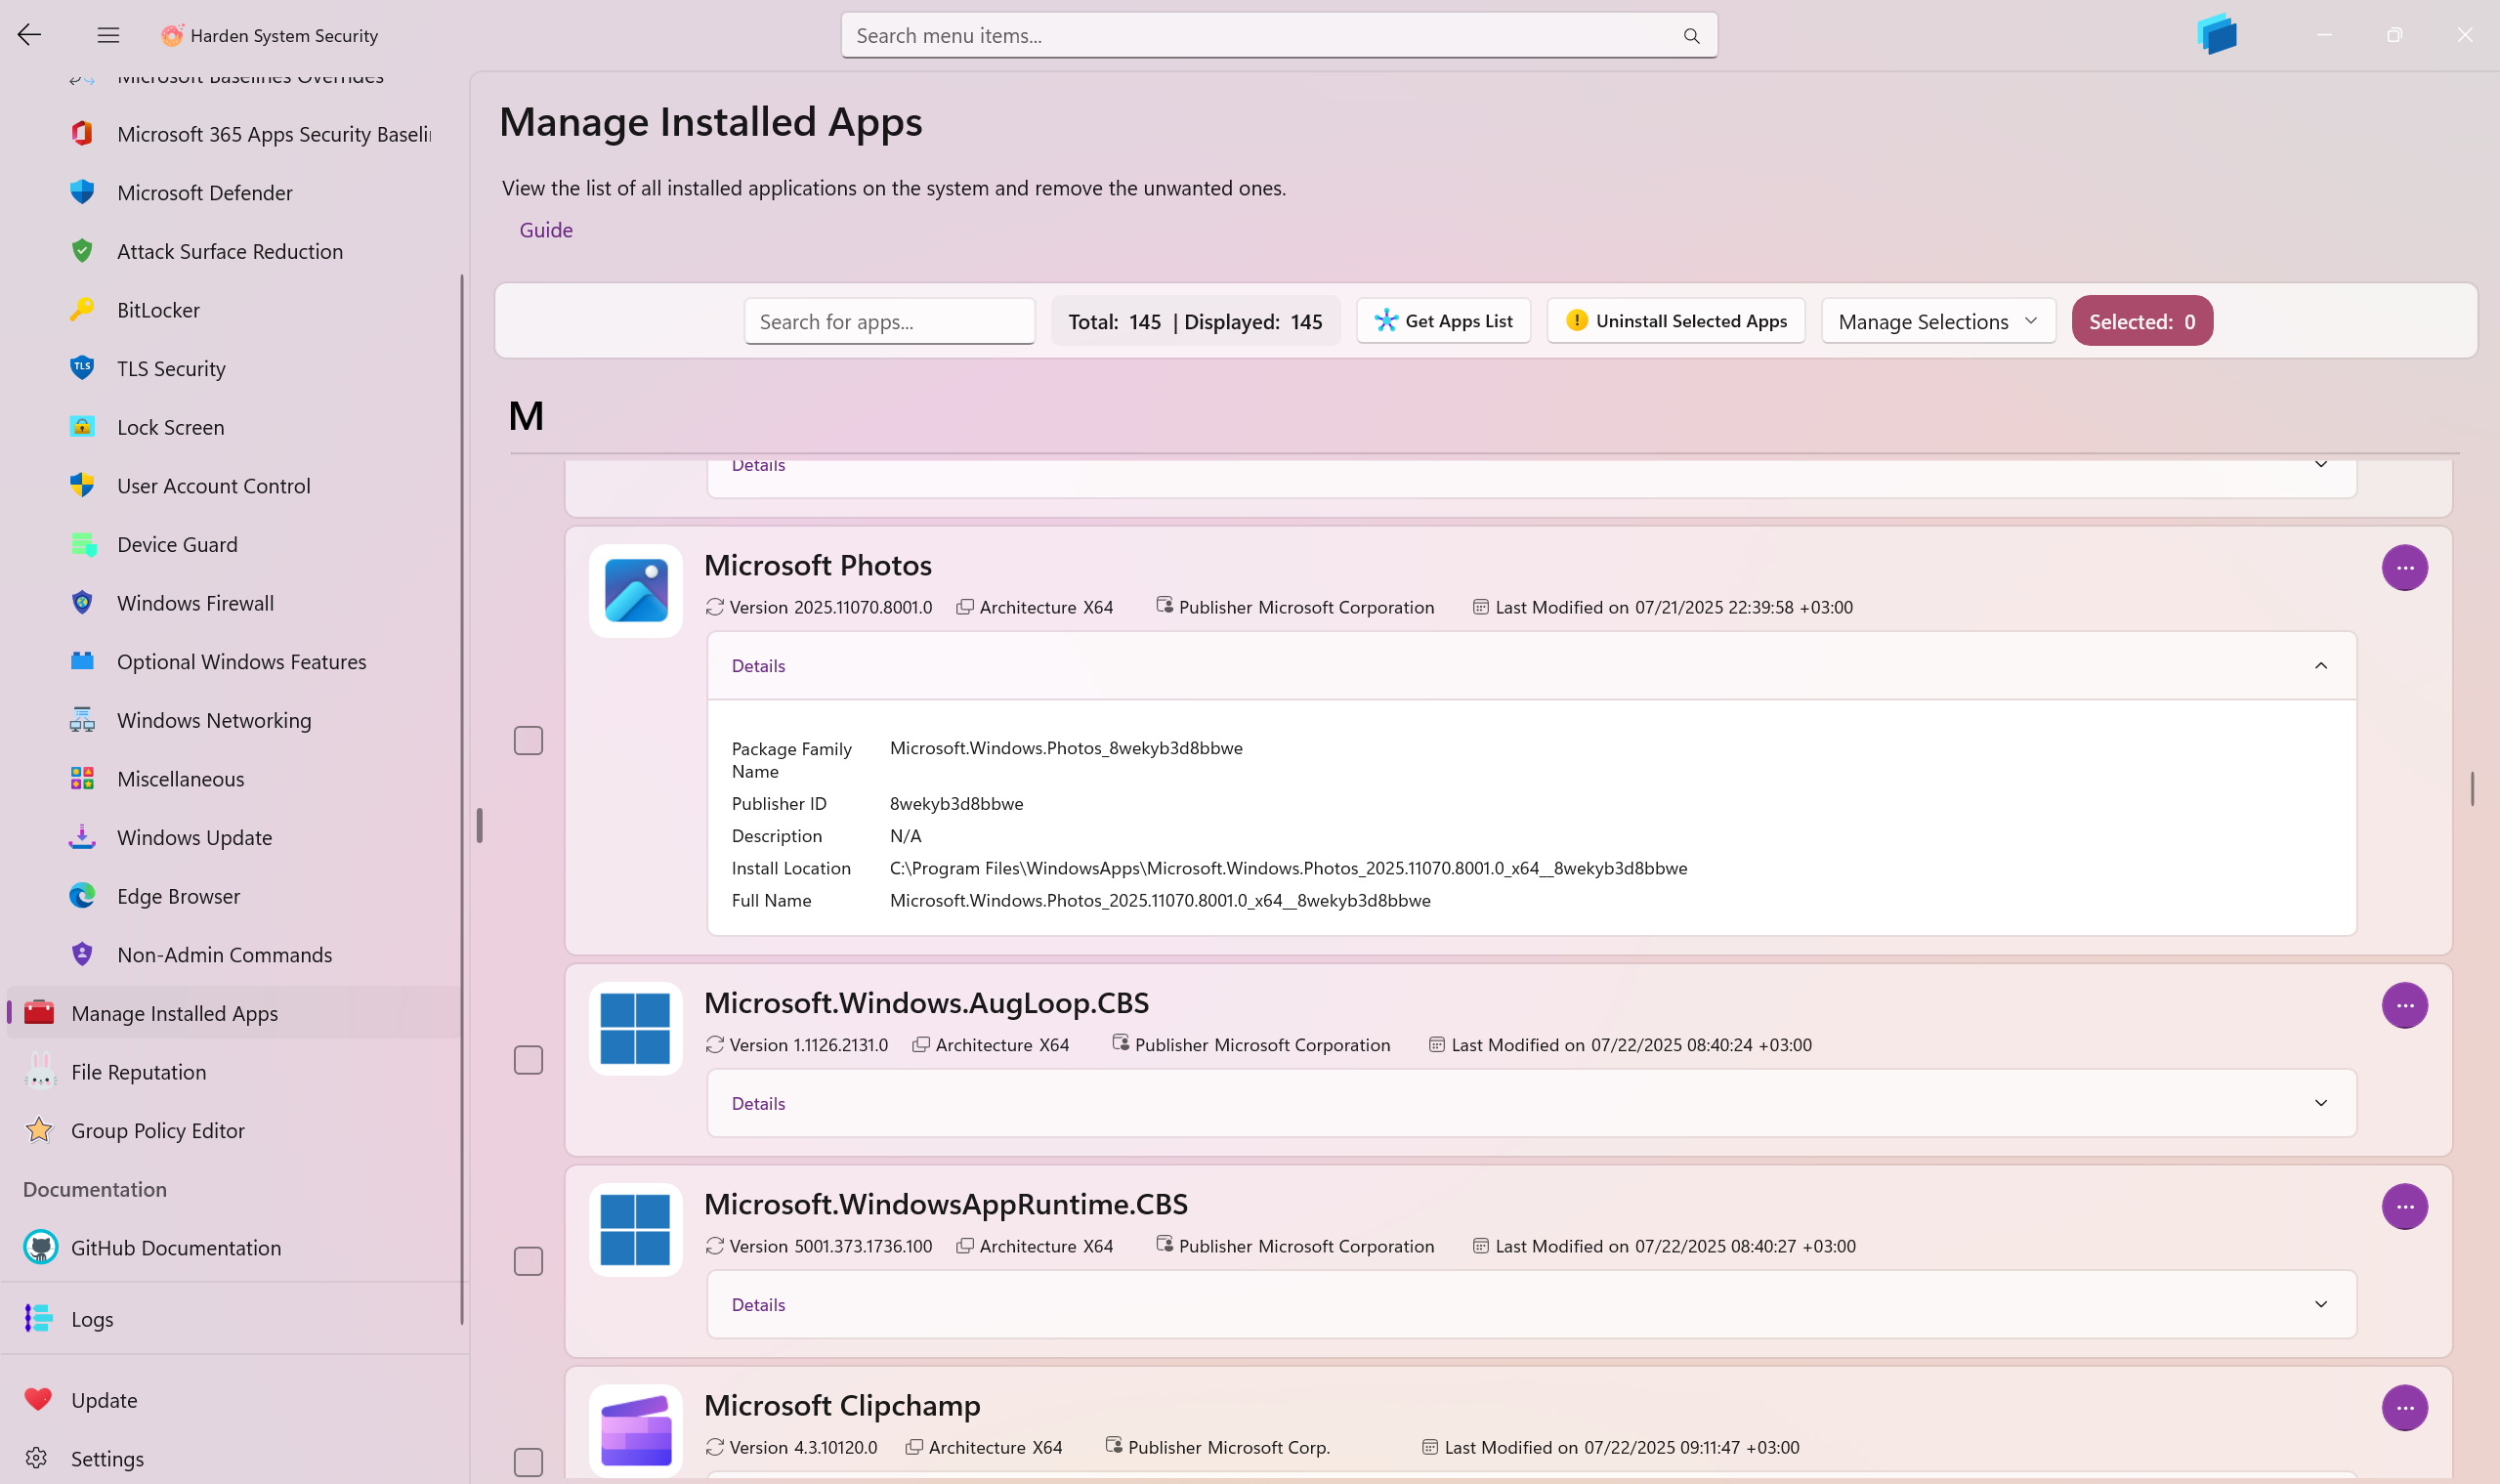The width and height of the screenshot is (2500, 1484).
Task: Click the hamburger menu icon
Action: [108, 35]
